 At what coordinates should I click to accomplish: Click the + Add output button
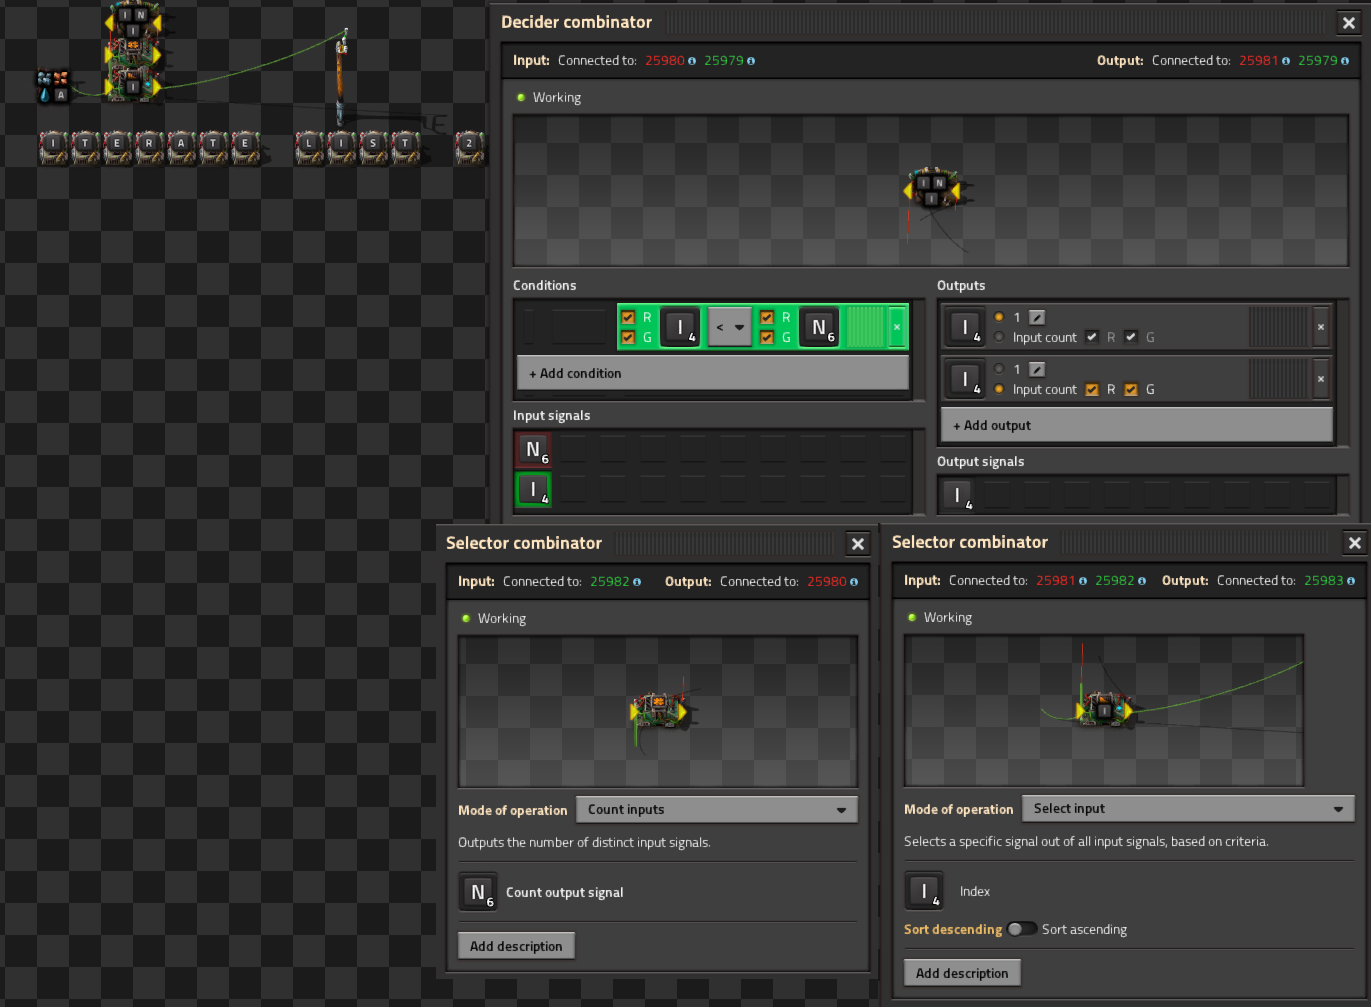[1137, 425]
